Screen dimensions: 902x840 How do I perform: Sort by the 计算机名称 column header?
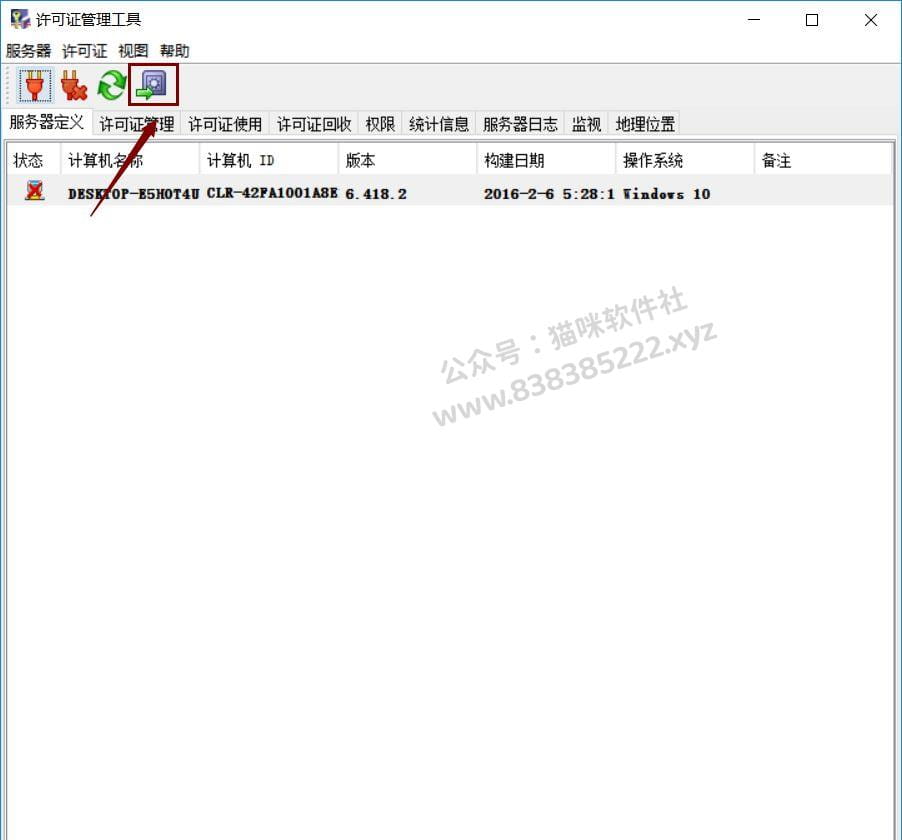tap(130, 160)
